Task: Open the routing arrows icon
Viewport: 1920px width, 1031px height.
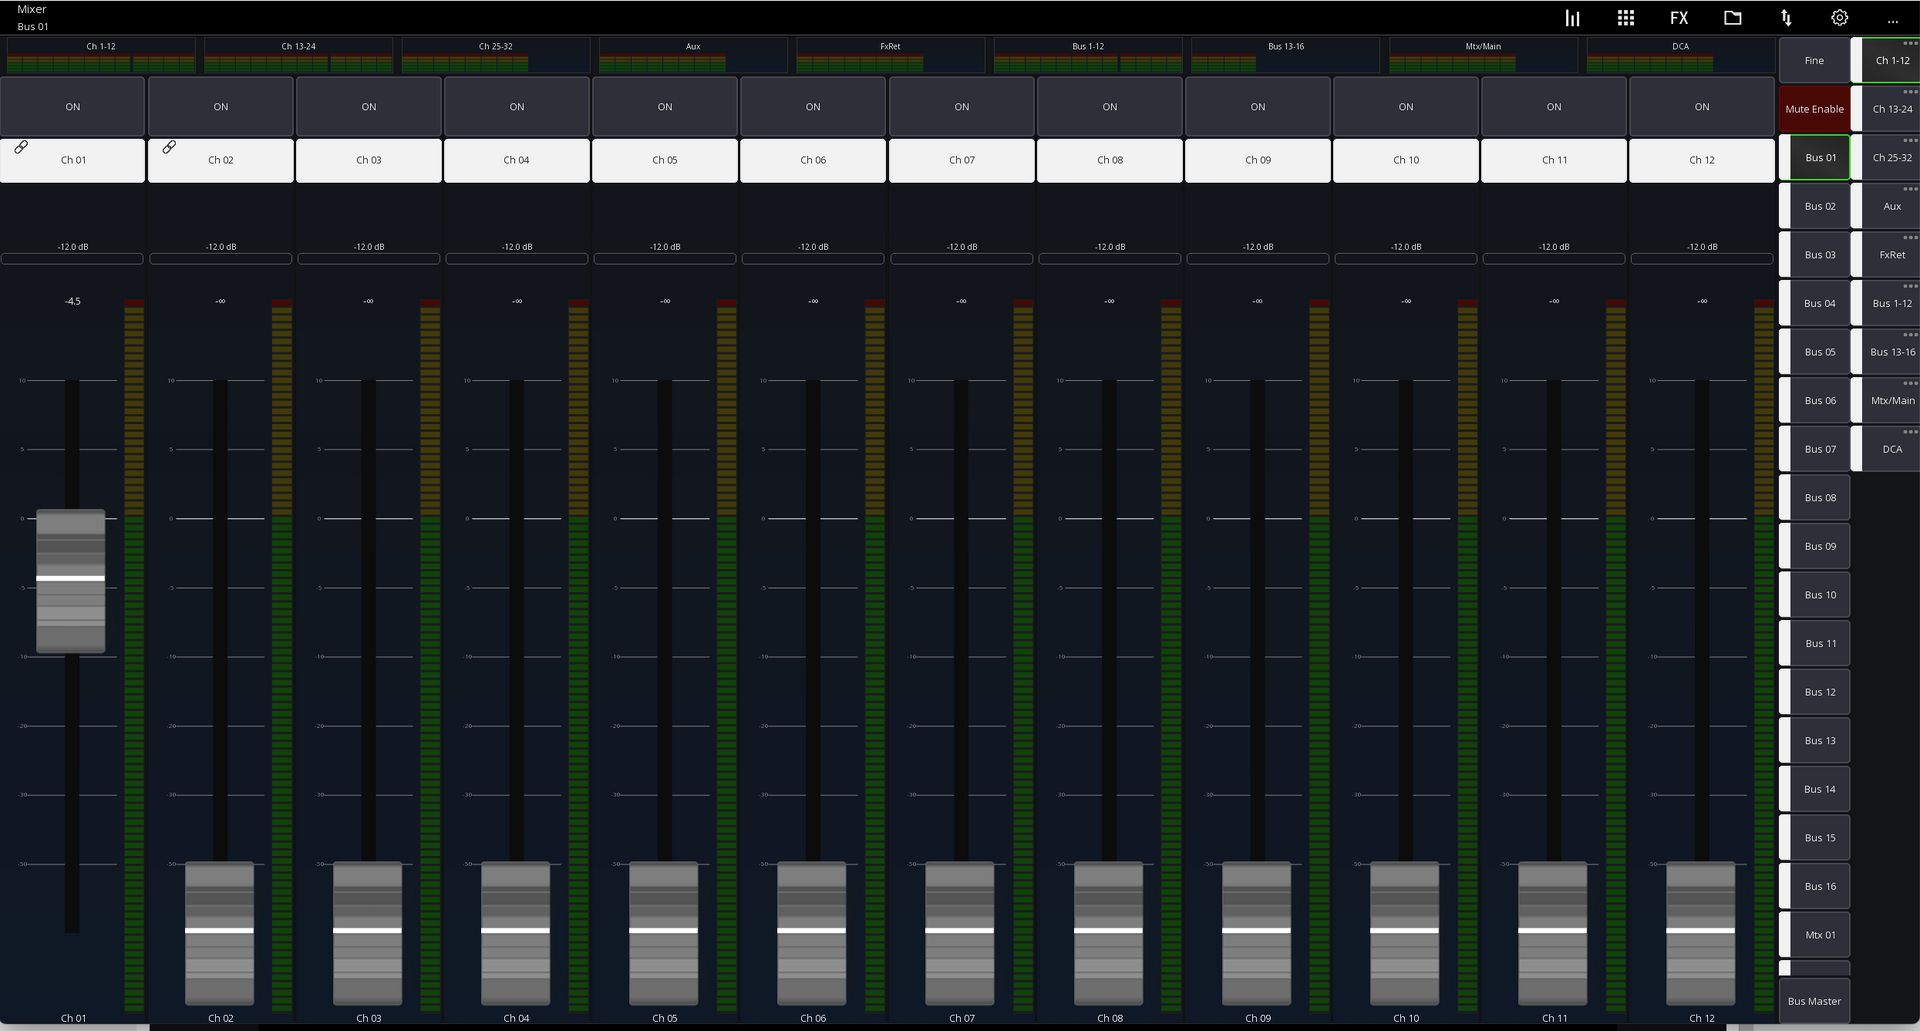Action: coord(1786,18)
